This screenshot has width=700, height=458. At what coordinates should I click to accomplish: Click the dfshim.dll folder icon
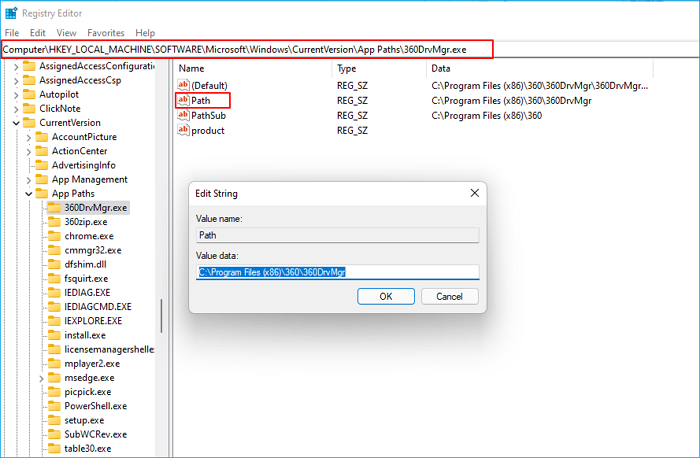54,264
